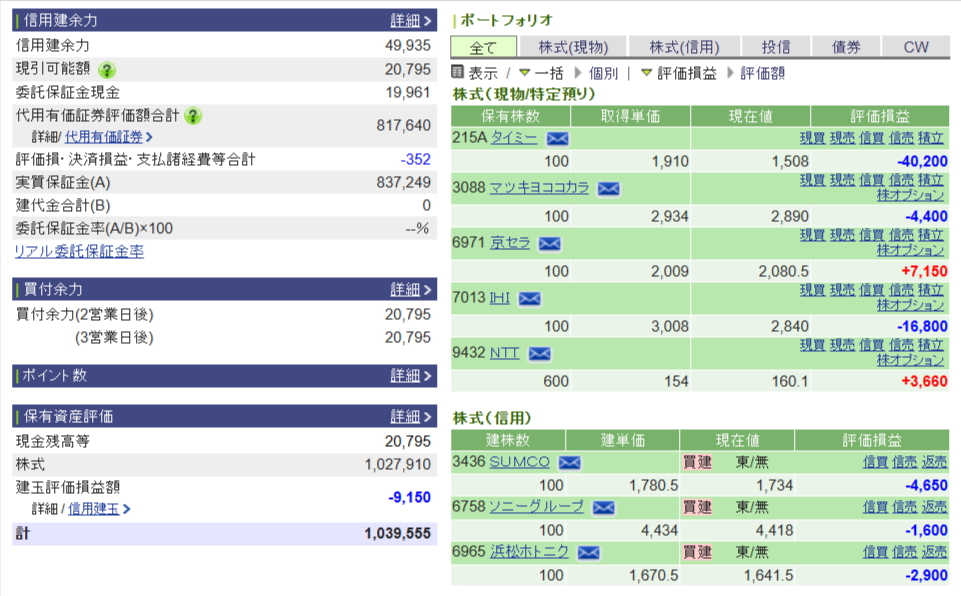The height and width of the screenshot is (596, 961).
Task: Open the envelope icon next to 京セラ
Action: click(549, 243)
